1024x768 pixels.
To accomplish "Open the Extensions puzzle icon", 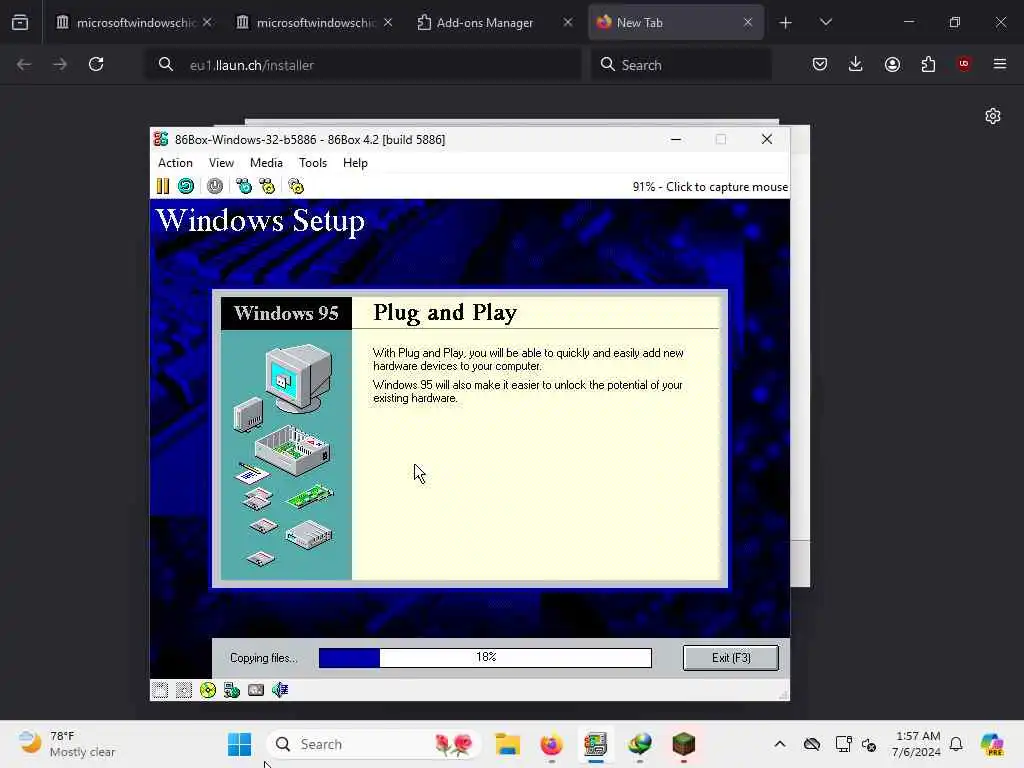I will tap(928, 64).
